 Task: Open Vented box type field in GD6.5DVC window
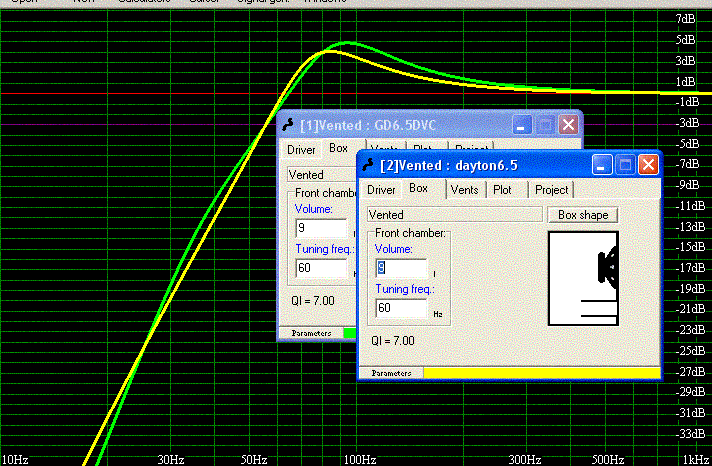pyautogui.click(x=322, y=175)
